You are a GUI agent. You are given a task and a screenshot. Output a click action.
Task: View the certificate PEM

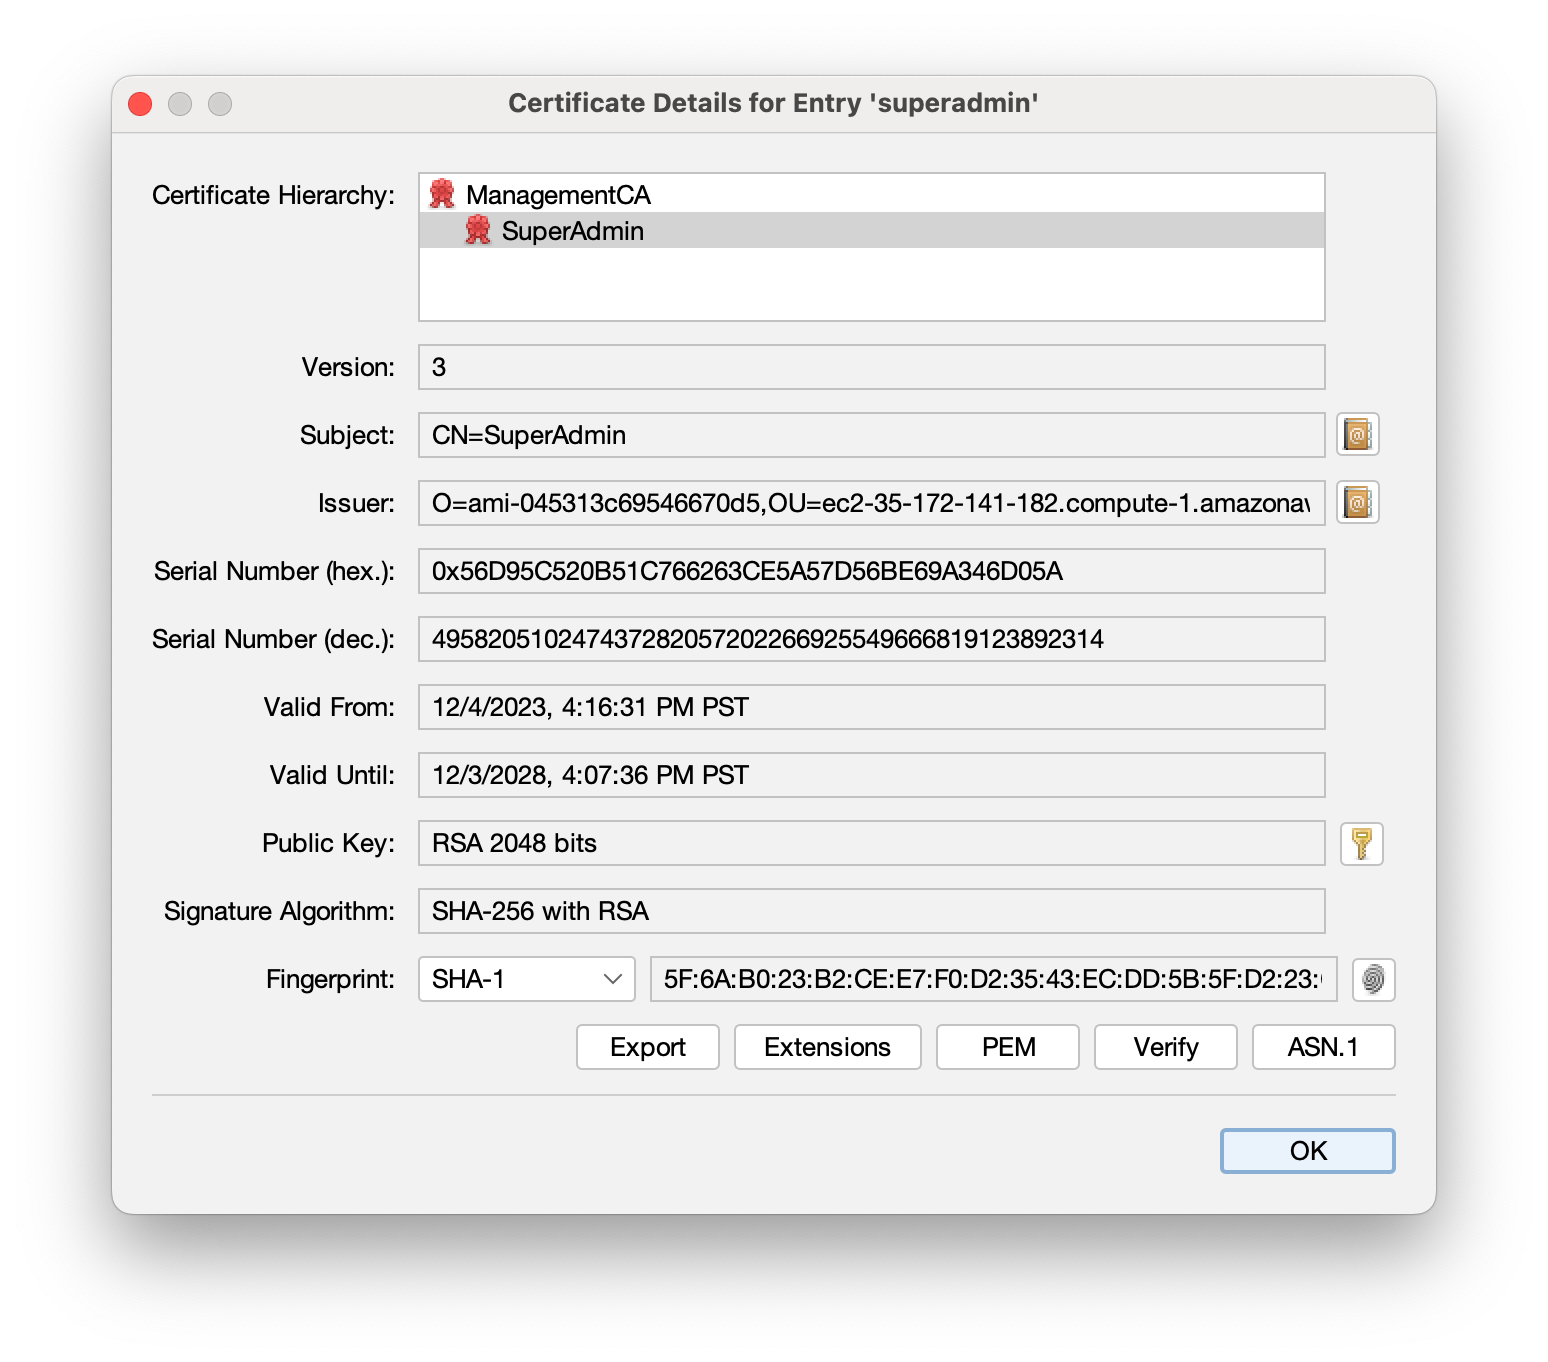click(1007, 1047)
